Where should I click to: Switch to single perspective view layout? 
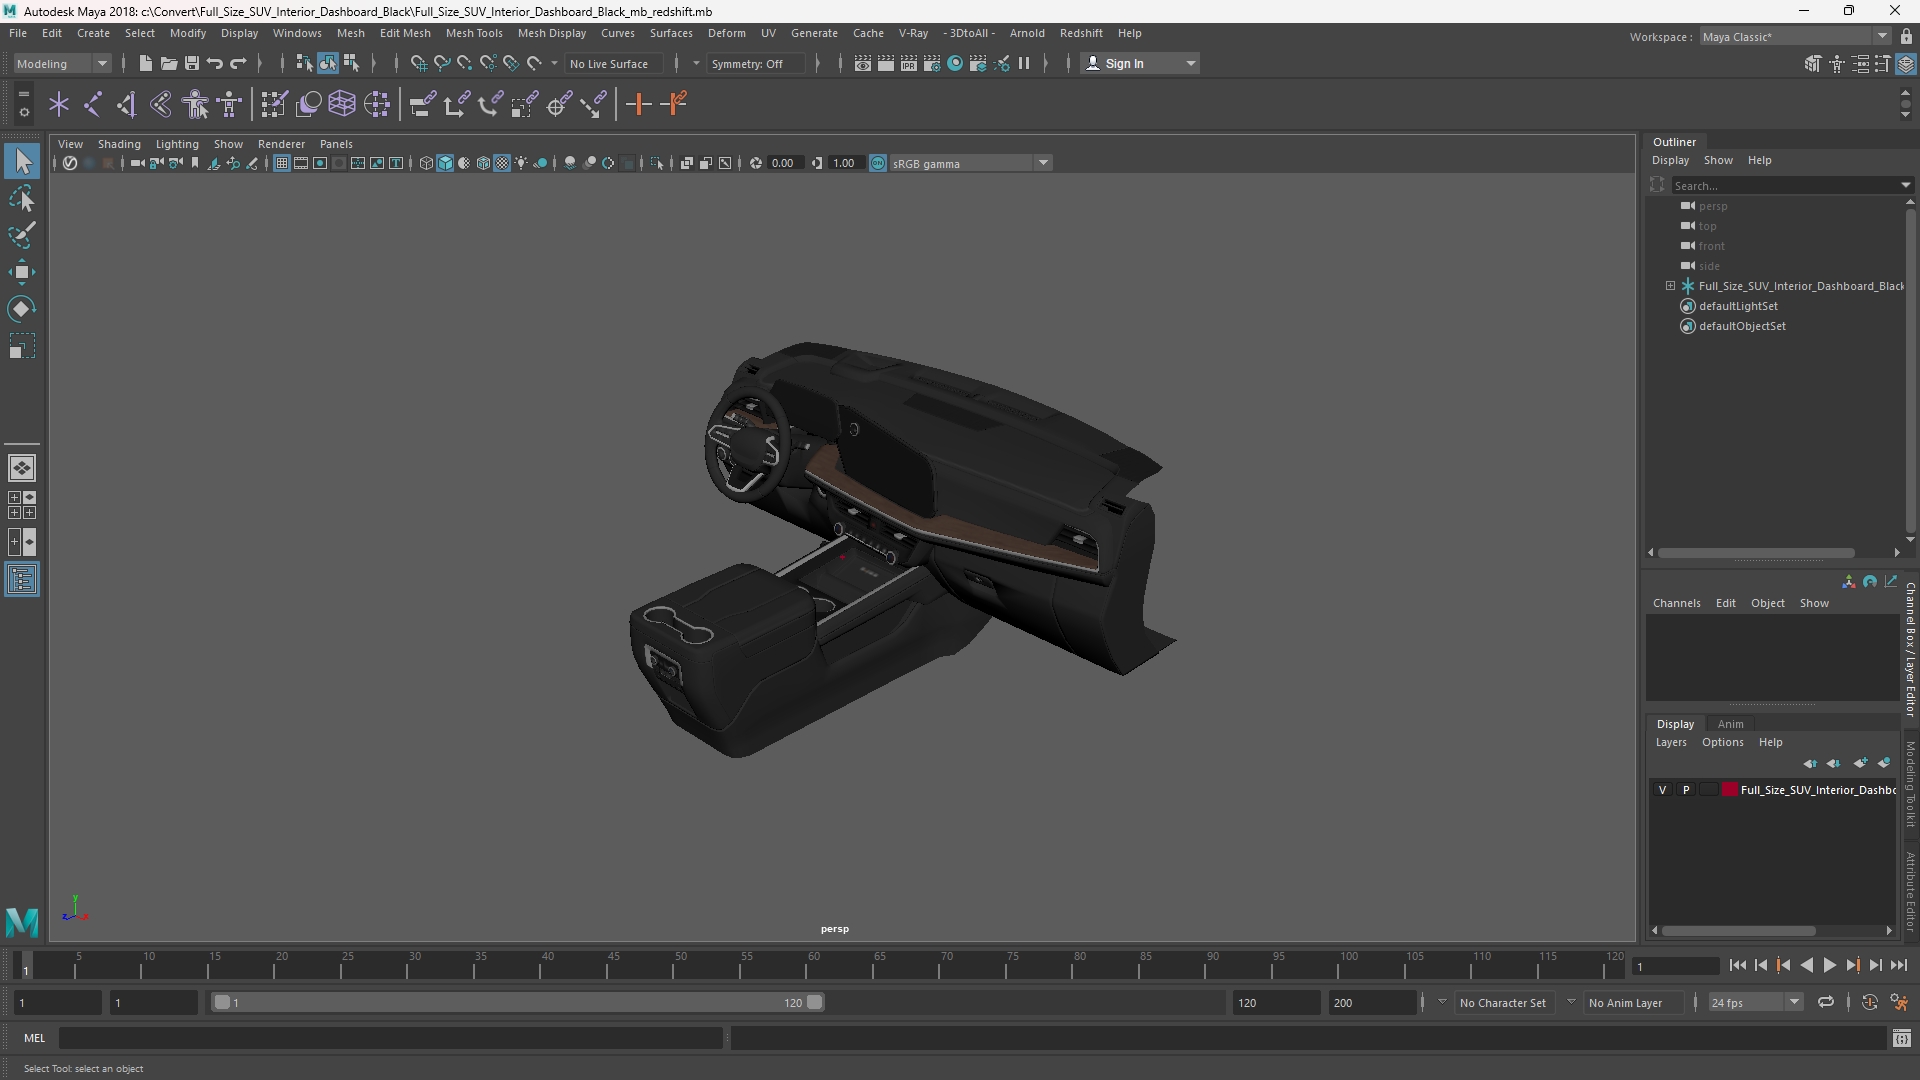(22, 468)
